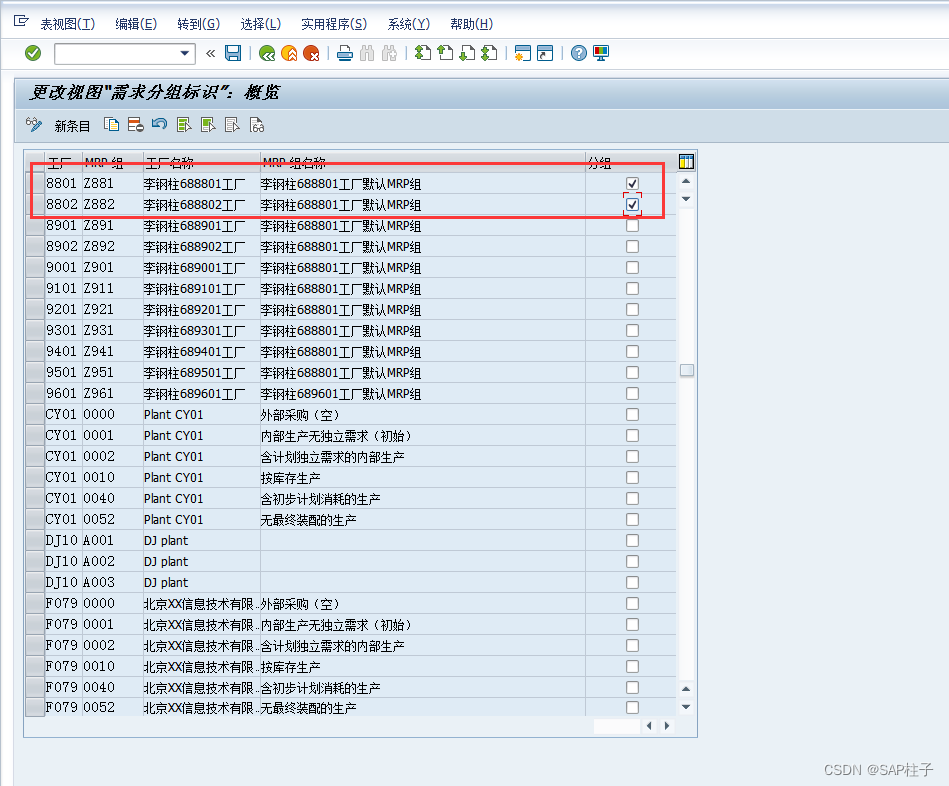
Task: Click the bottom scroll-down arrow of table
Action: coord(686,707)
